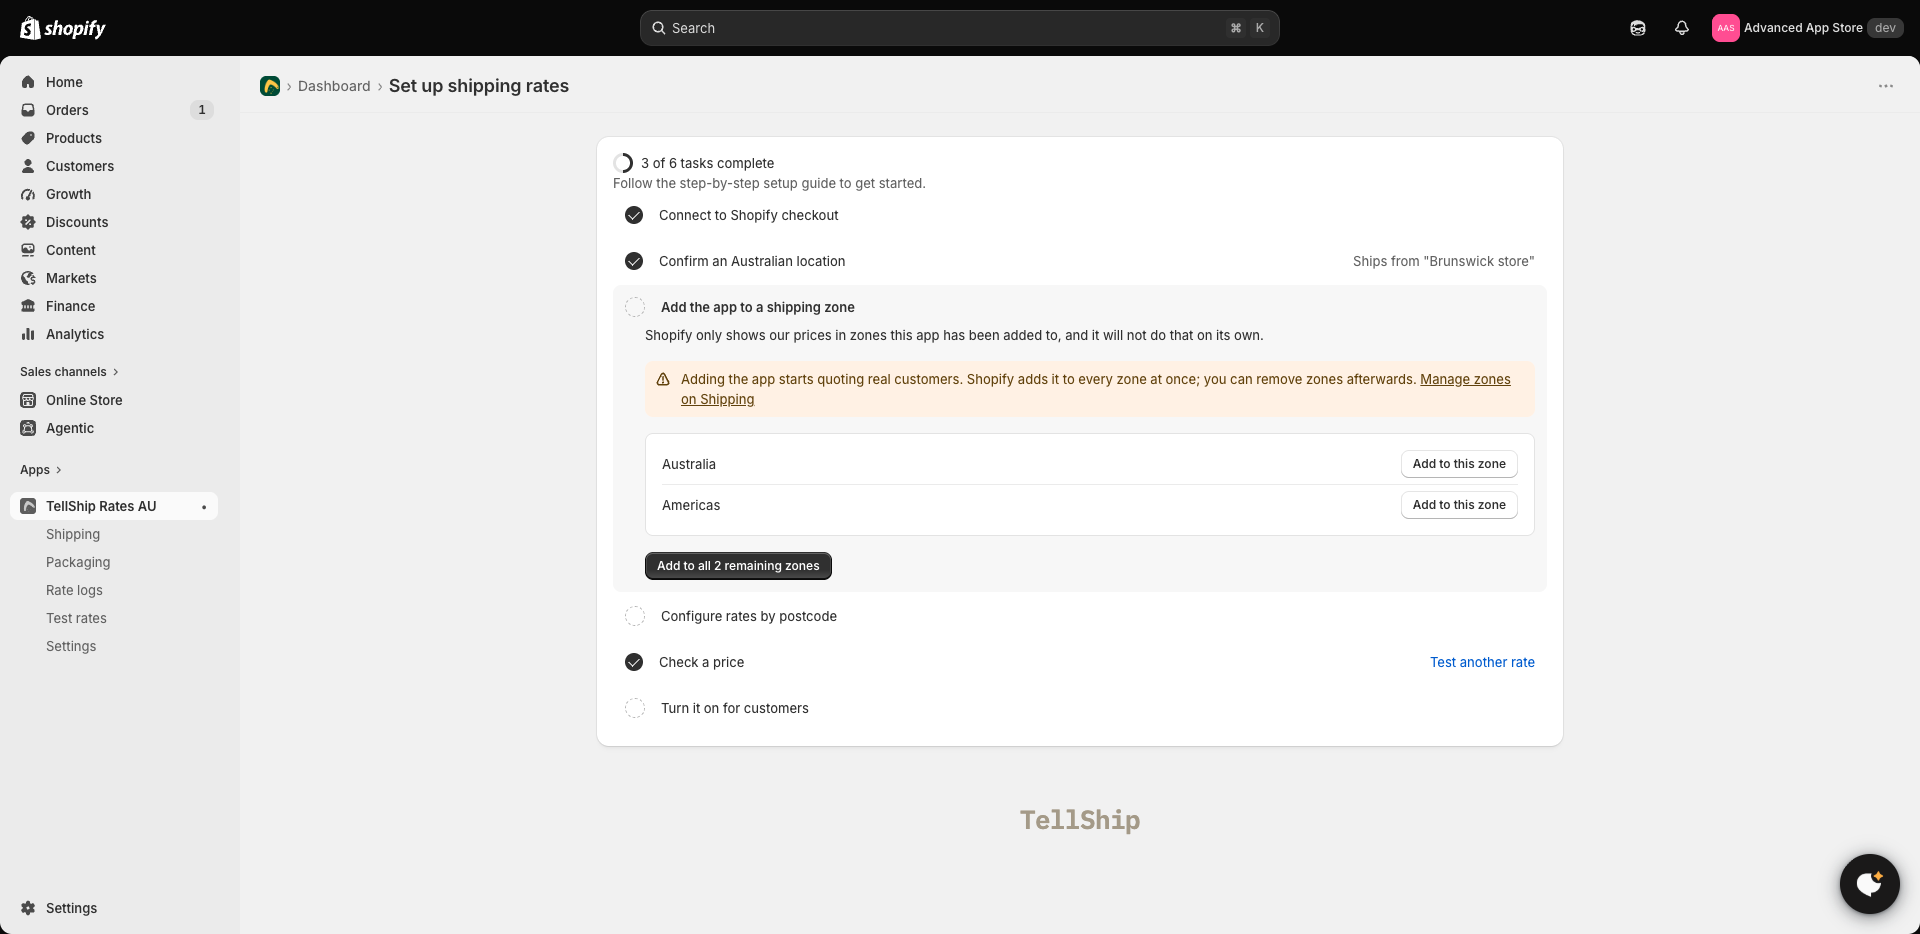The height and width of the screenshot is (934, 1920).
Task: Click the Discounts icon in sidebar
Action: coord(28,222)
